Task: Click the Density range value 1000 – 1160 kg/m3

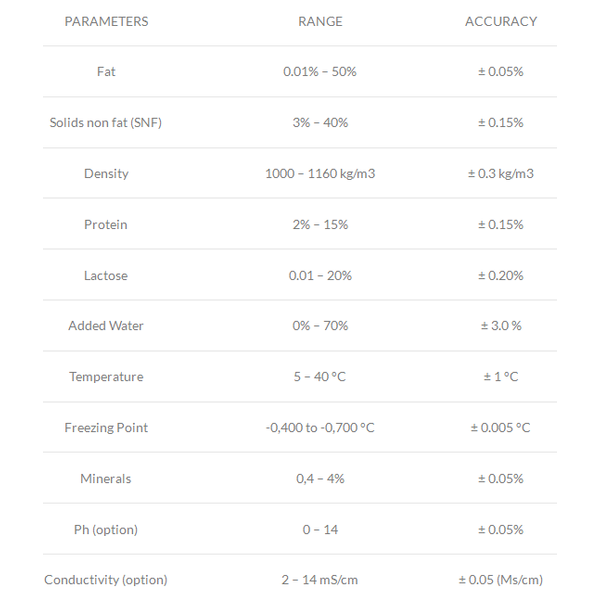Action: point(320,173)
